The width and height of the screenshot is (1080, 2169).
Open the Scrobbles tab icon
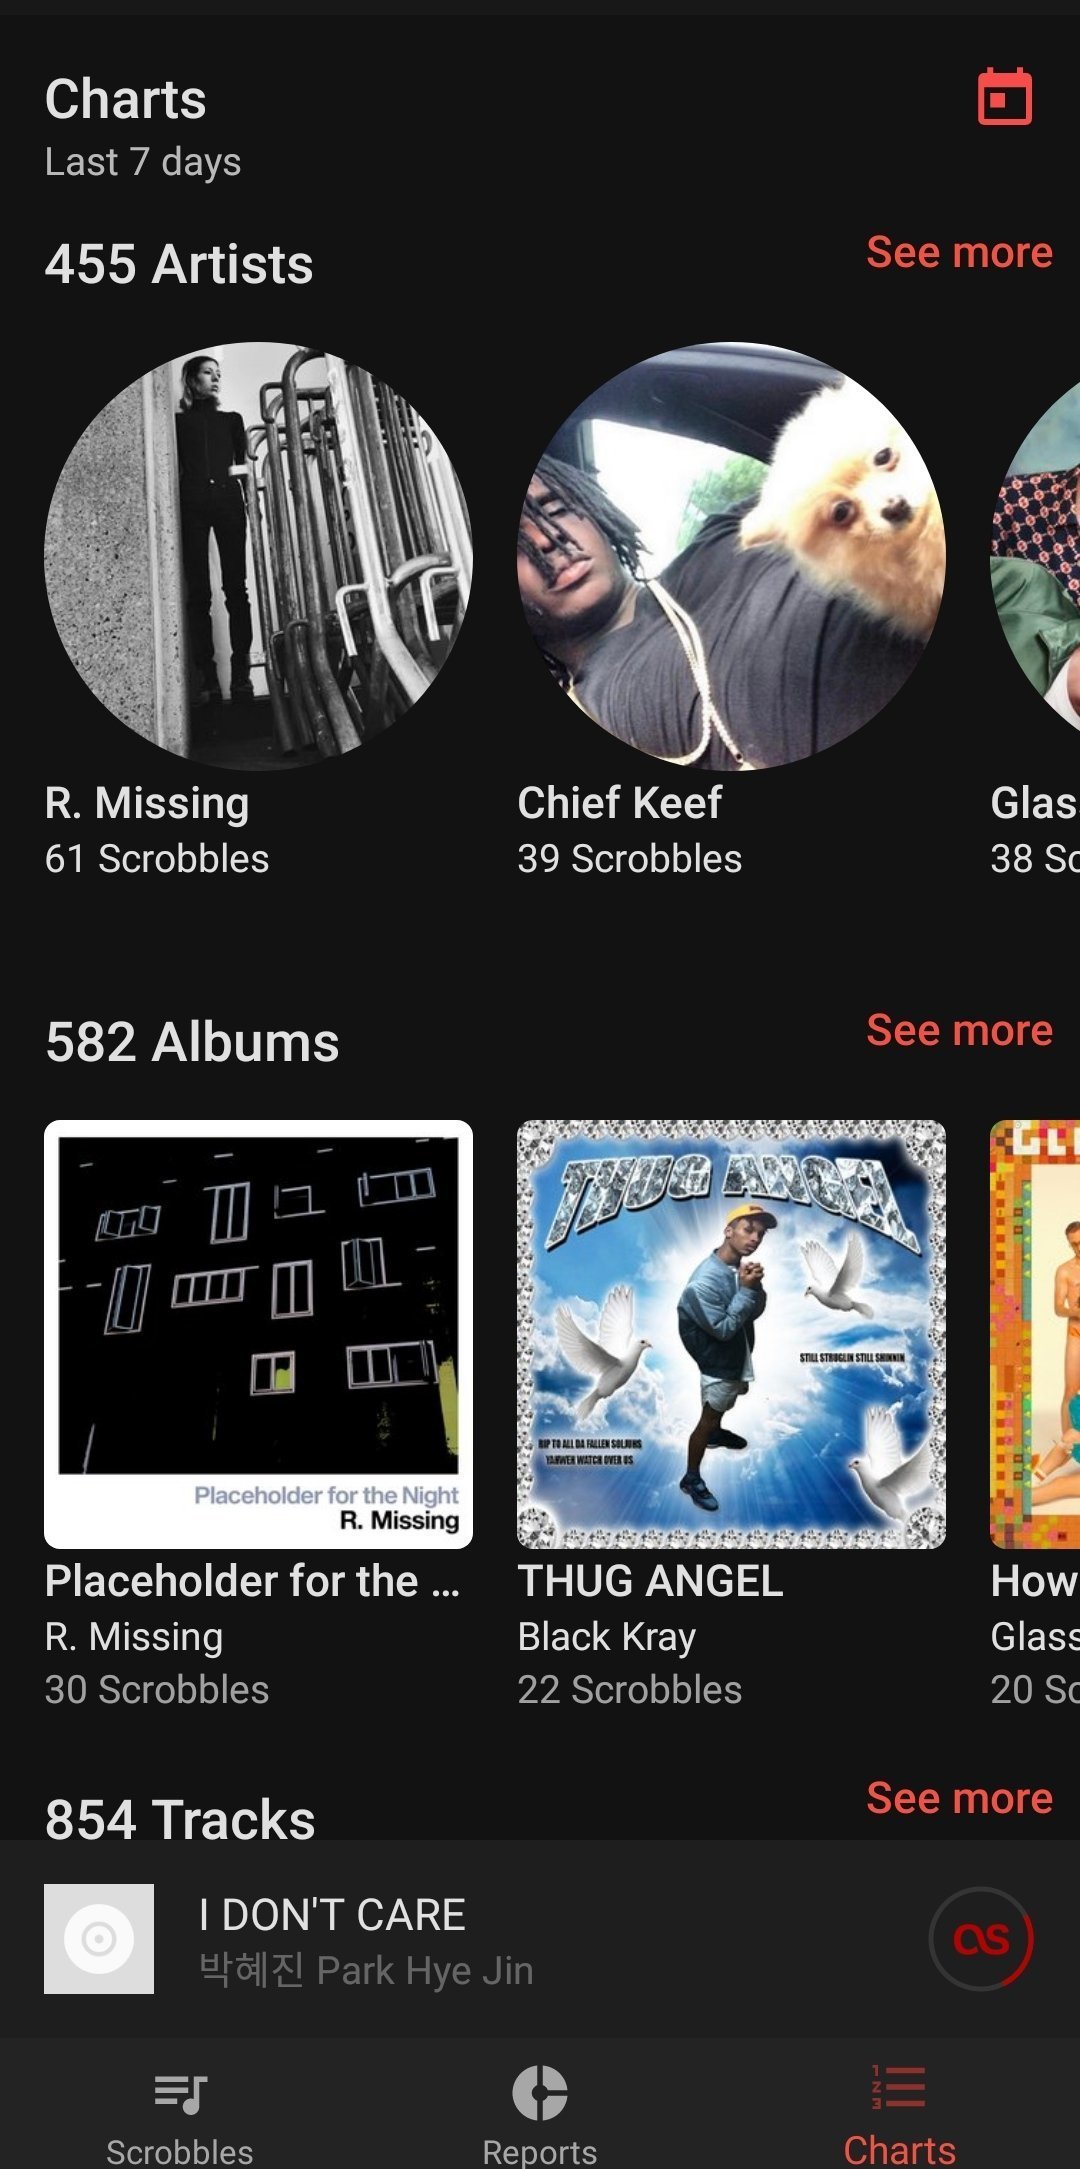[180, 2092]
